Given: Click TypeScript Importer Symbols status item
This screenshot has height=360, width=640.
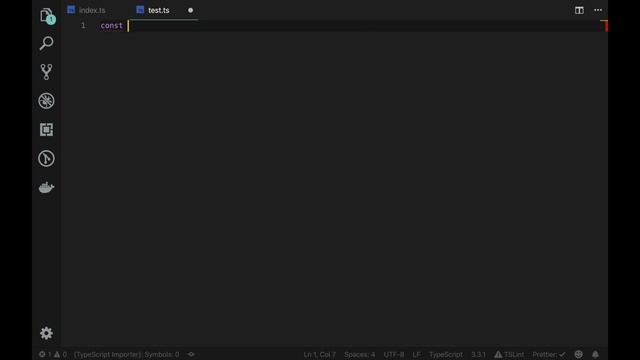Looking at the screenshot, I should 127,354.
